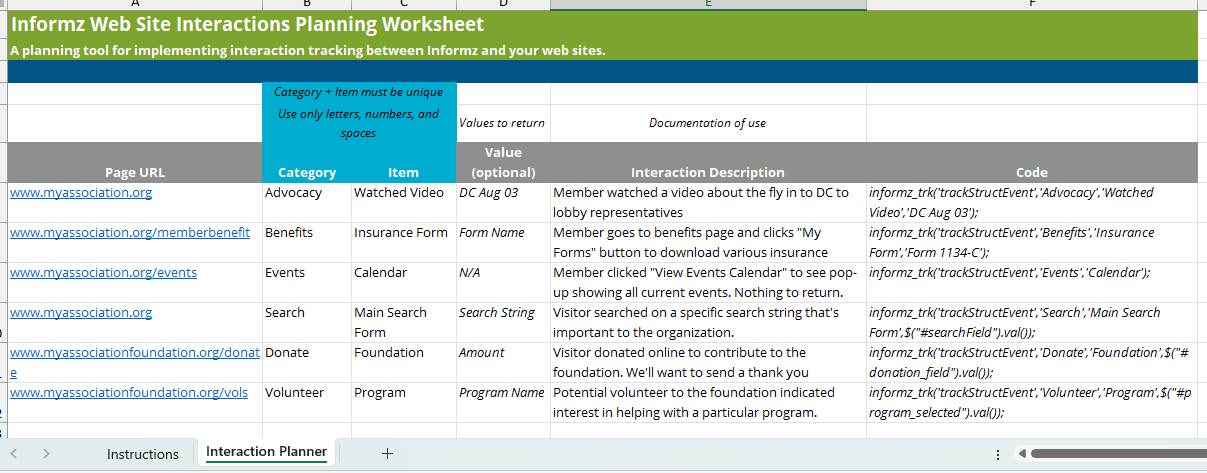Open www.myassociation.org link in Advocacy row
This screenshot has width=1207, height=473.
[x=81, y=192]
